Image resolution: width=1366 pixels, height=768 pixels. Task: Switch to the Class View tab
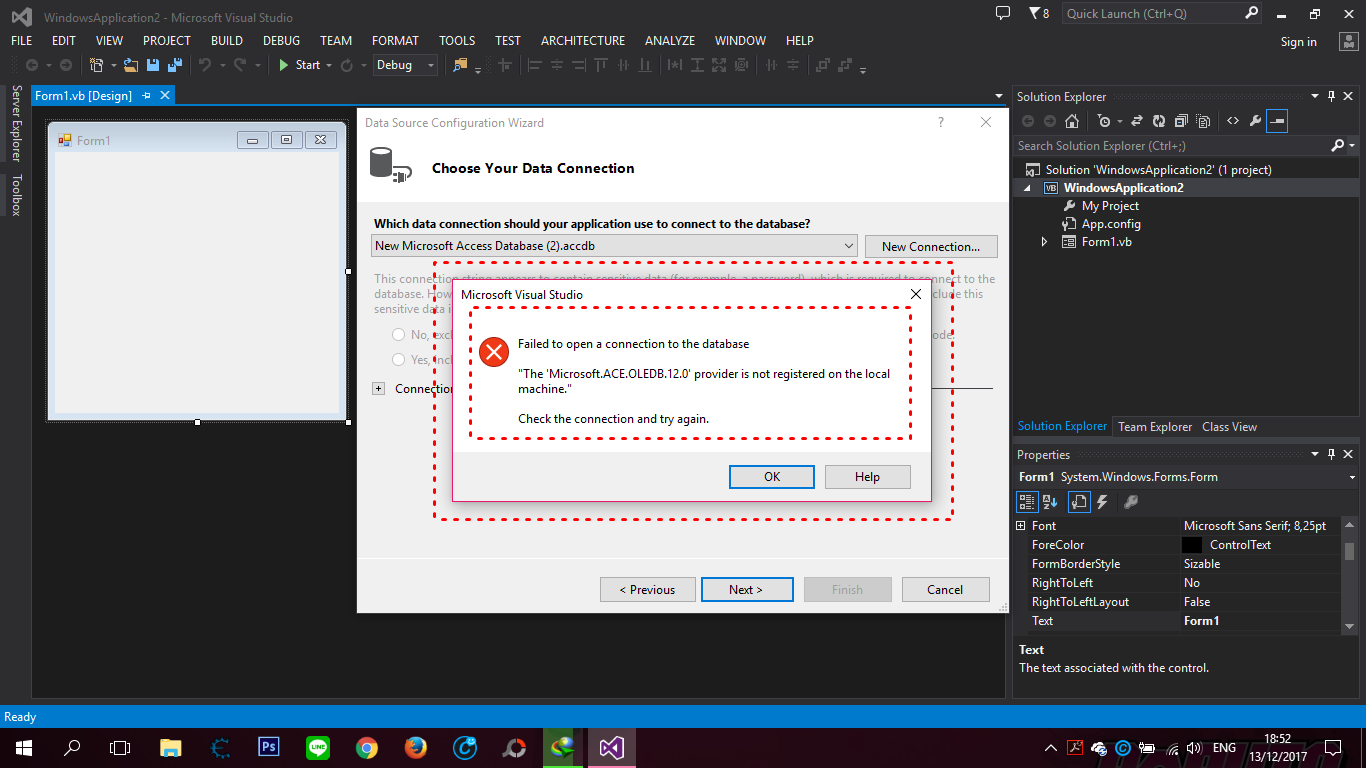[x=1229, y=426]
